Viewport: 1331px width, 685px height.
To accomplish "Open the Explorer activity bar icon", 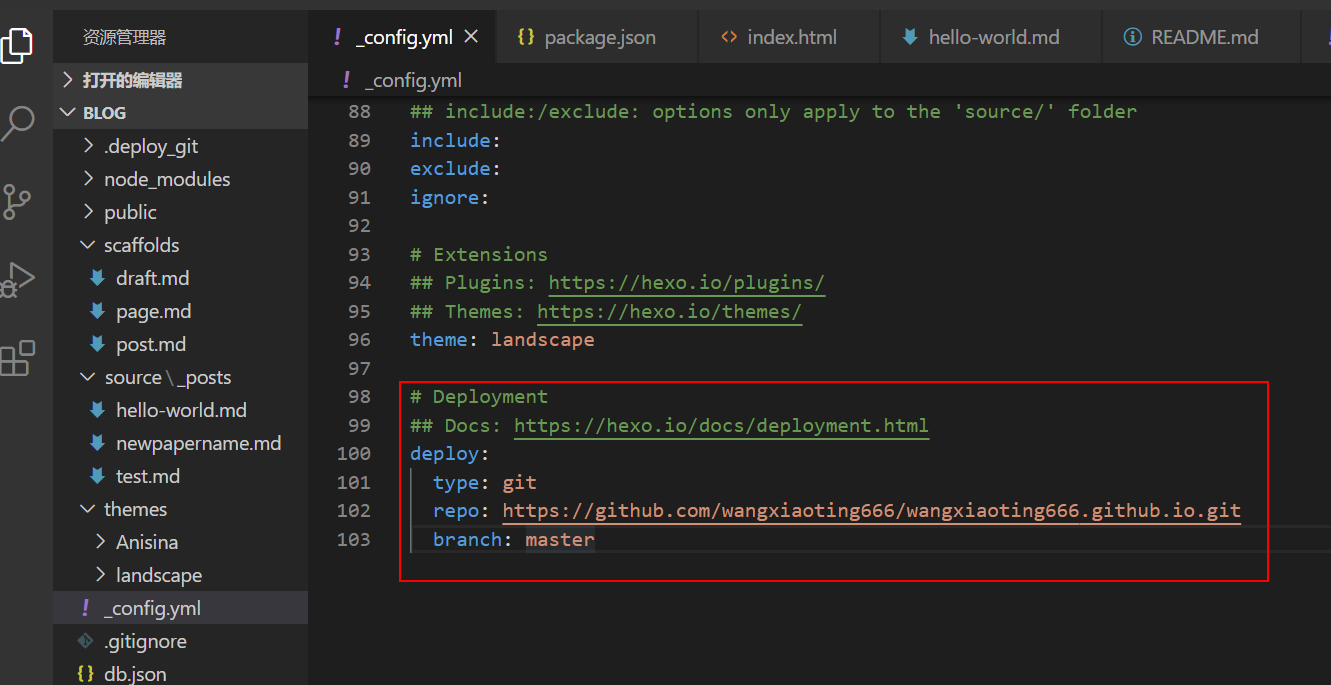I will pos(18,44).
